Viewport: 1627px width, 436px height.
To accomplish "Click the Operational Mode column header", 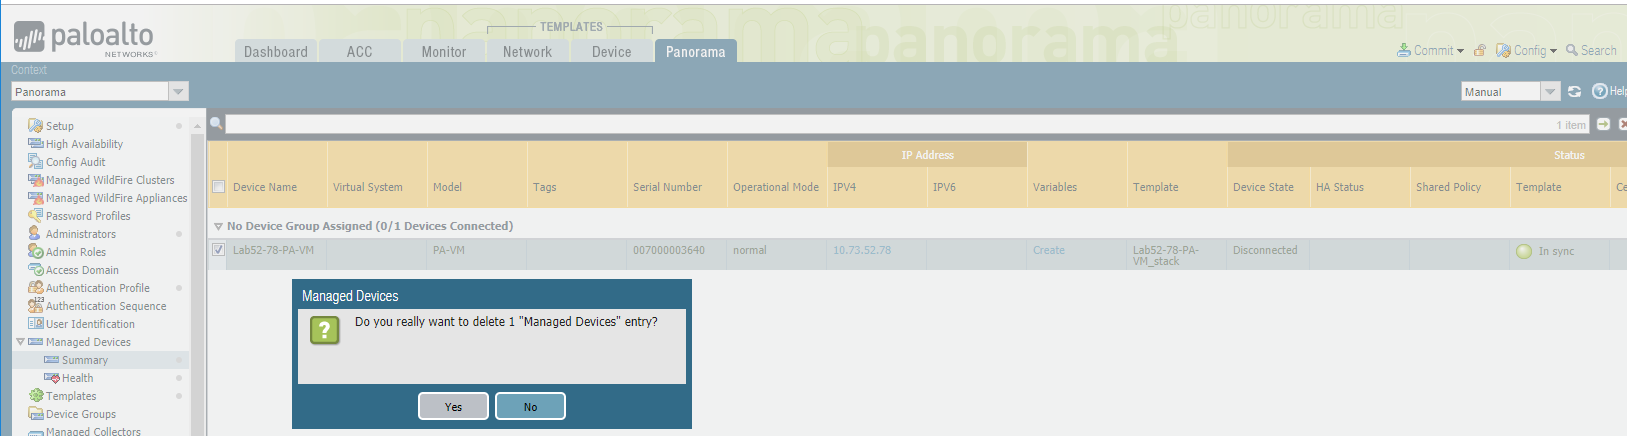I will (776, 187).
